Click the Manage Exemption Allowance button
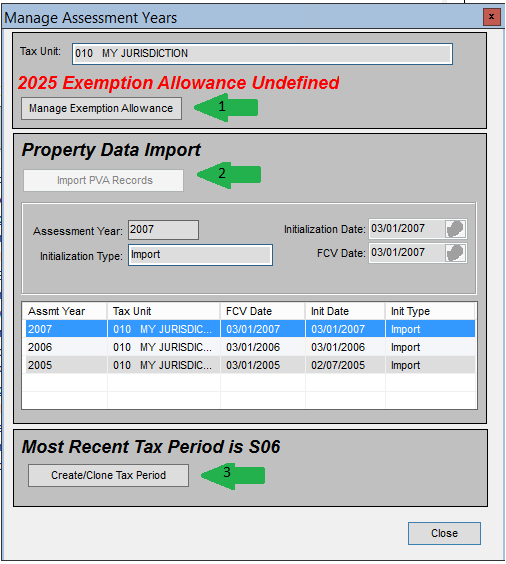This screenshot has height=564, width=506. click(x=101, y=108)
